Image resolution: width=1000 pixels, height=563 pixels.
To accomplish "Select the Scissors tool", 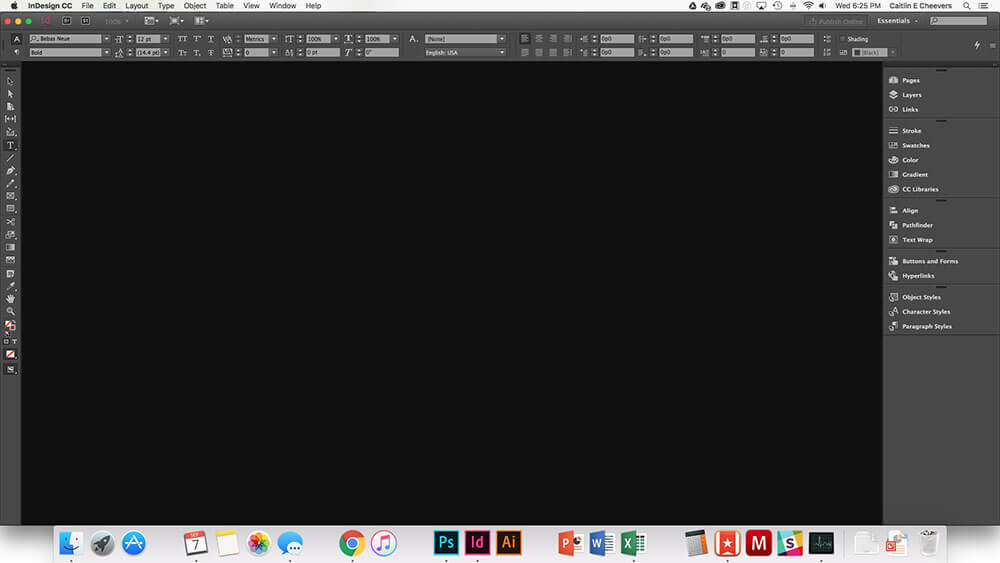I will pyautogui.click(x=10, y=222).
